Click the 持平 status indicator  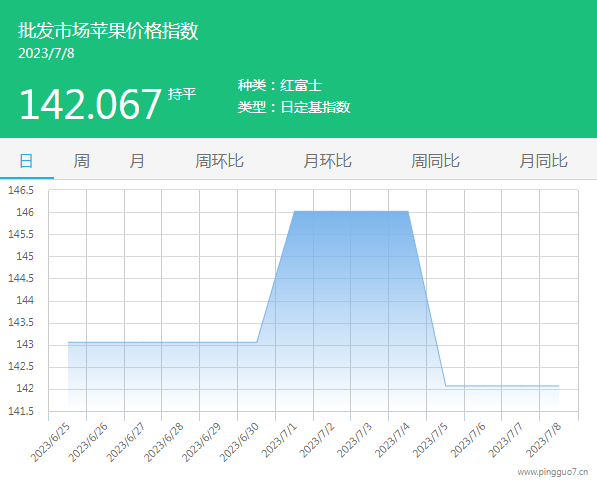click(x=182, y=94)
